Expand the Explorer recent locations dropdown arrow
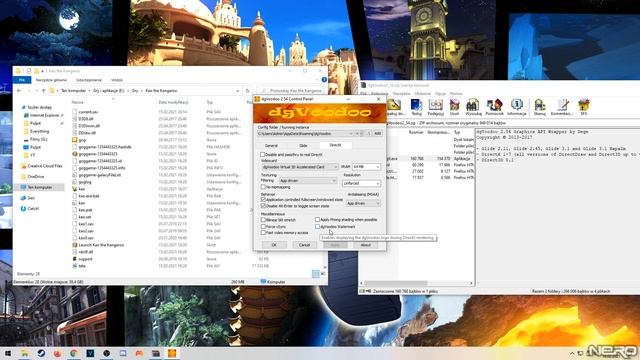 [x=37, y=91]
